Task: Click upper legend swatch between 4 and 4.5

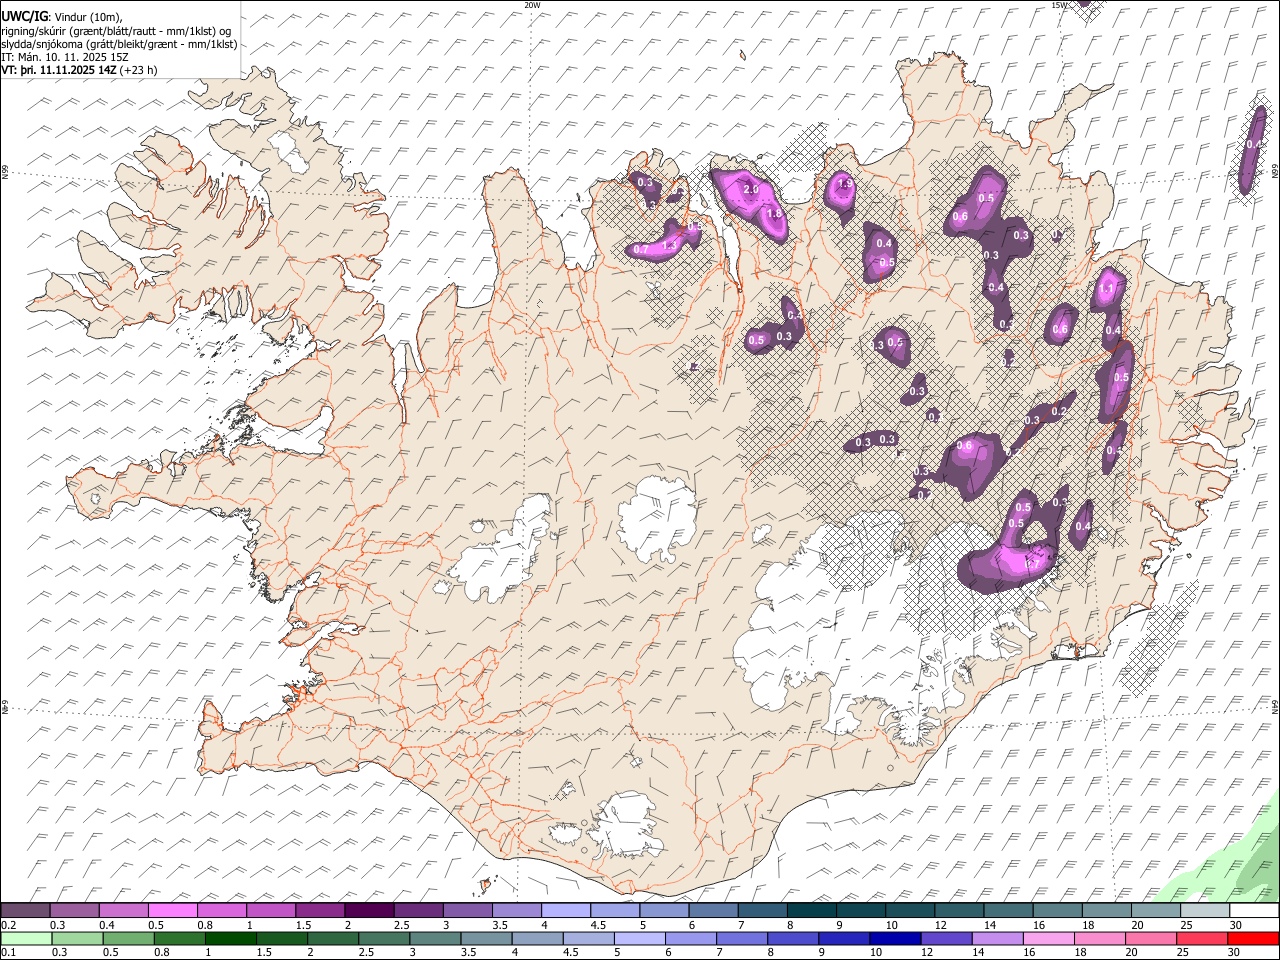Action: (x=566, y=910)
